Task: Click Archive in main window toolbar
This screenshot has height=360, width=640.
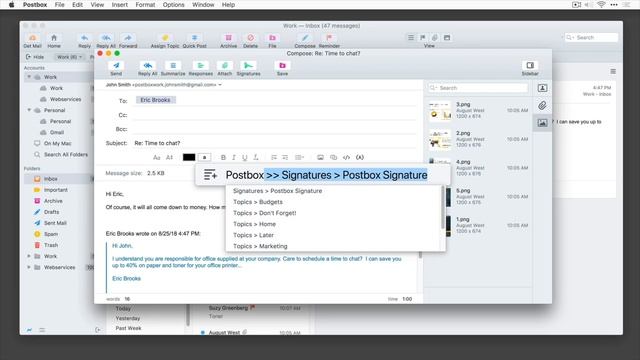Action: (229, 41)
